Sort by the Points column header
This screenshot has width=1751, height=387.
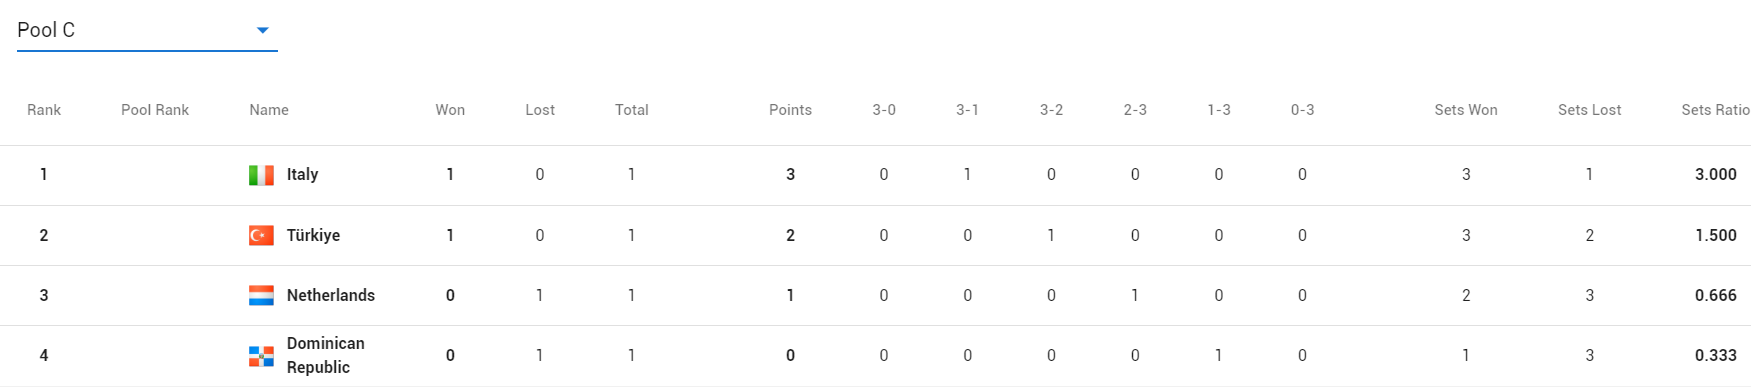tap(790, 110)
